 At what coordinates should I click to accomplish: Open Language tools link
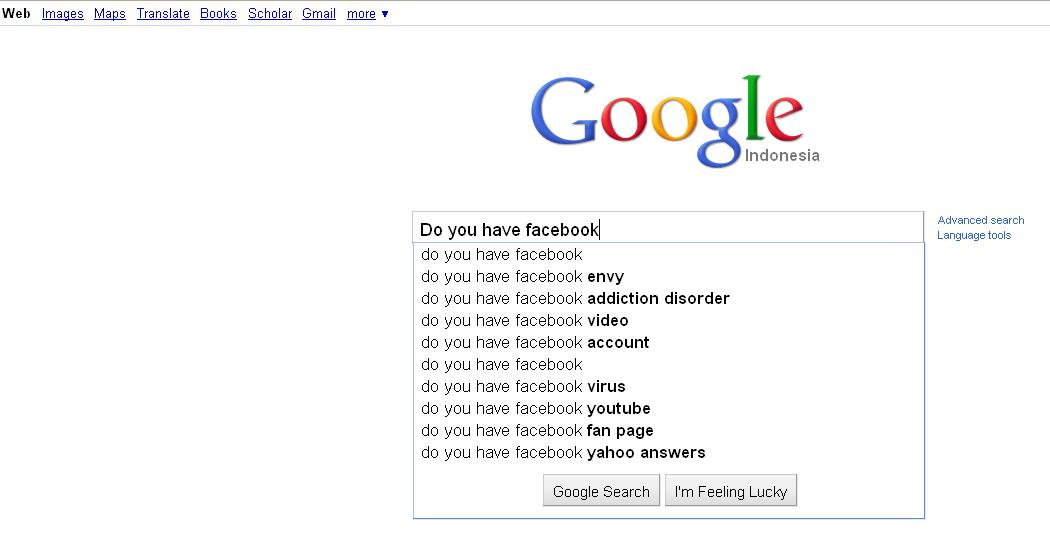click(974, 235)
